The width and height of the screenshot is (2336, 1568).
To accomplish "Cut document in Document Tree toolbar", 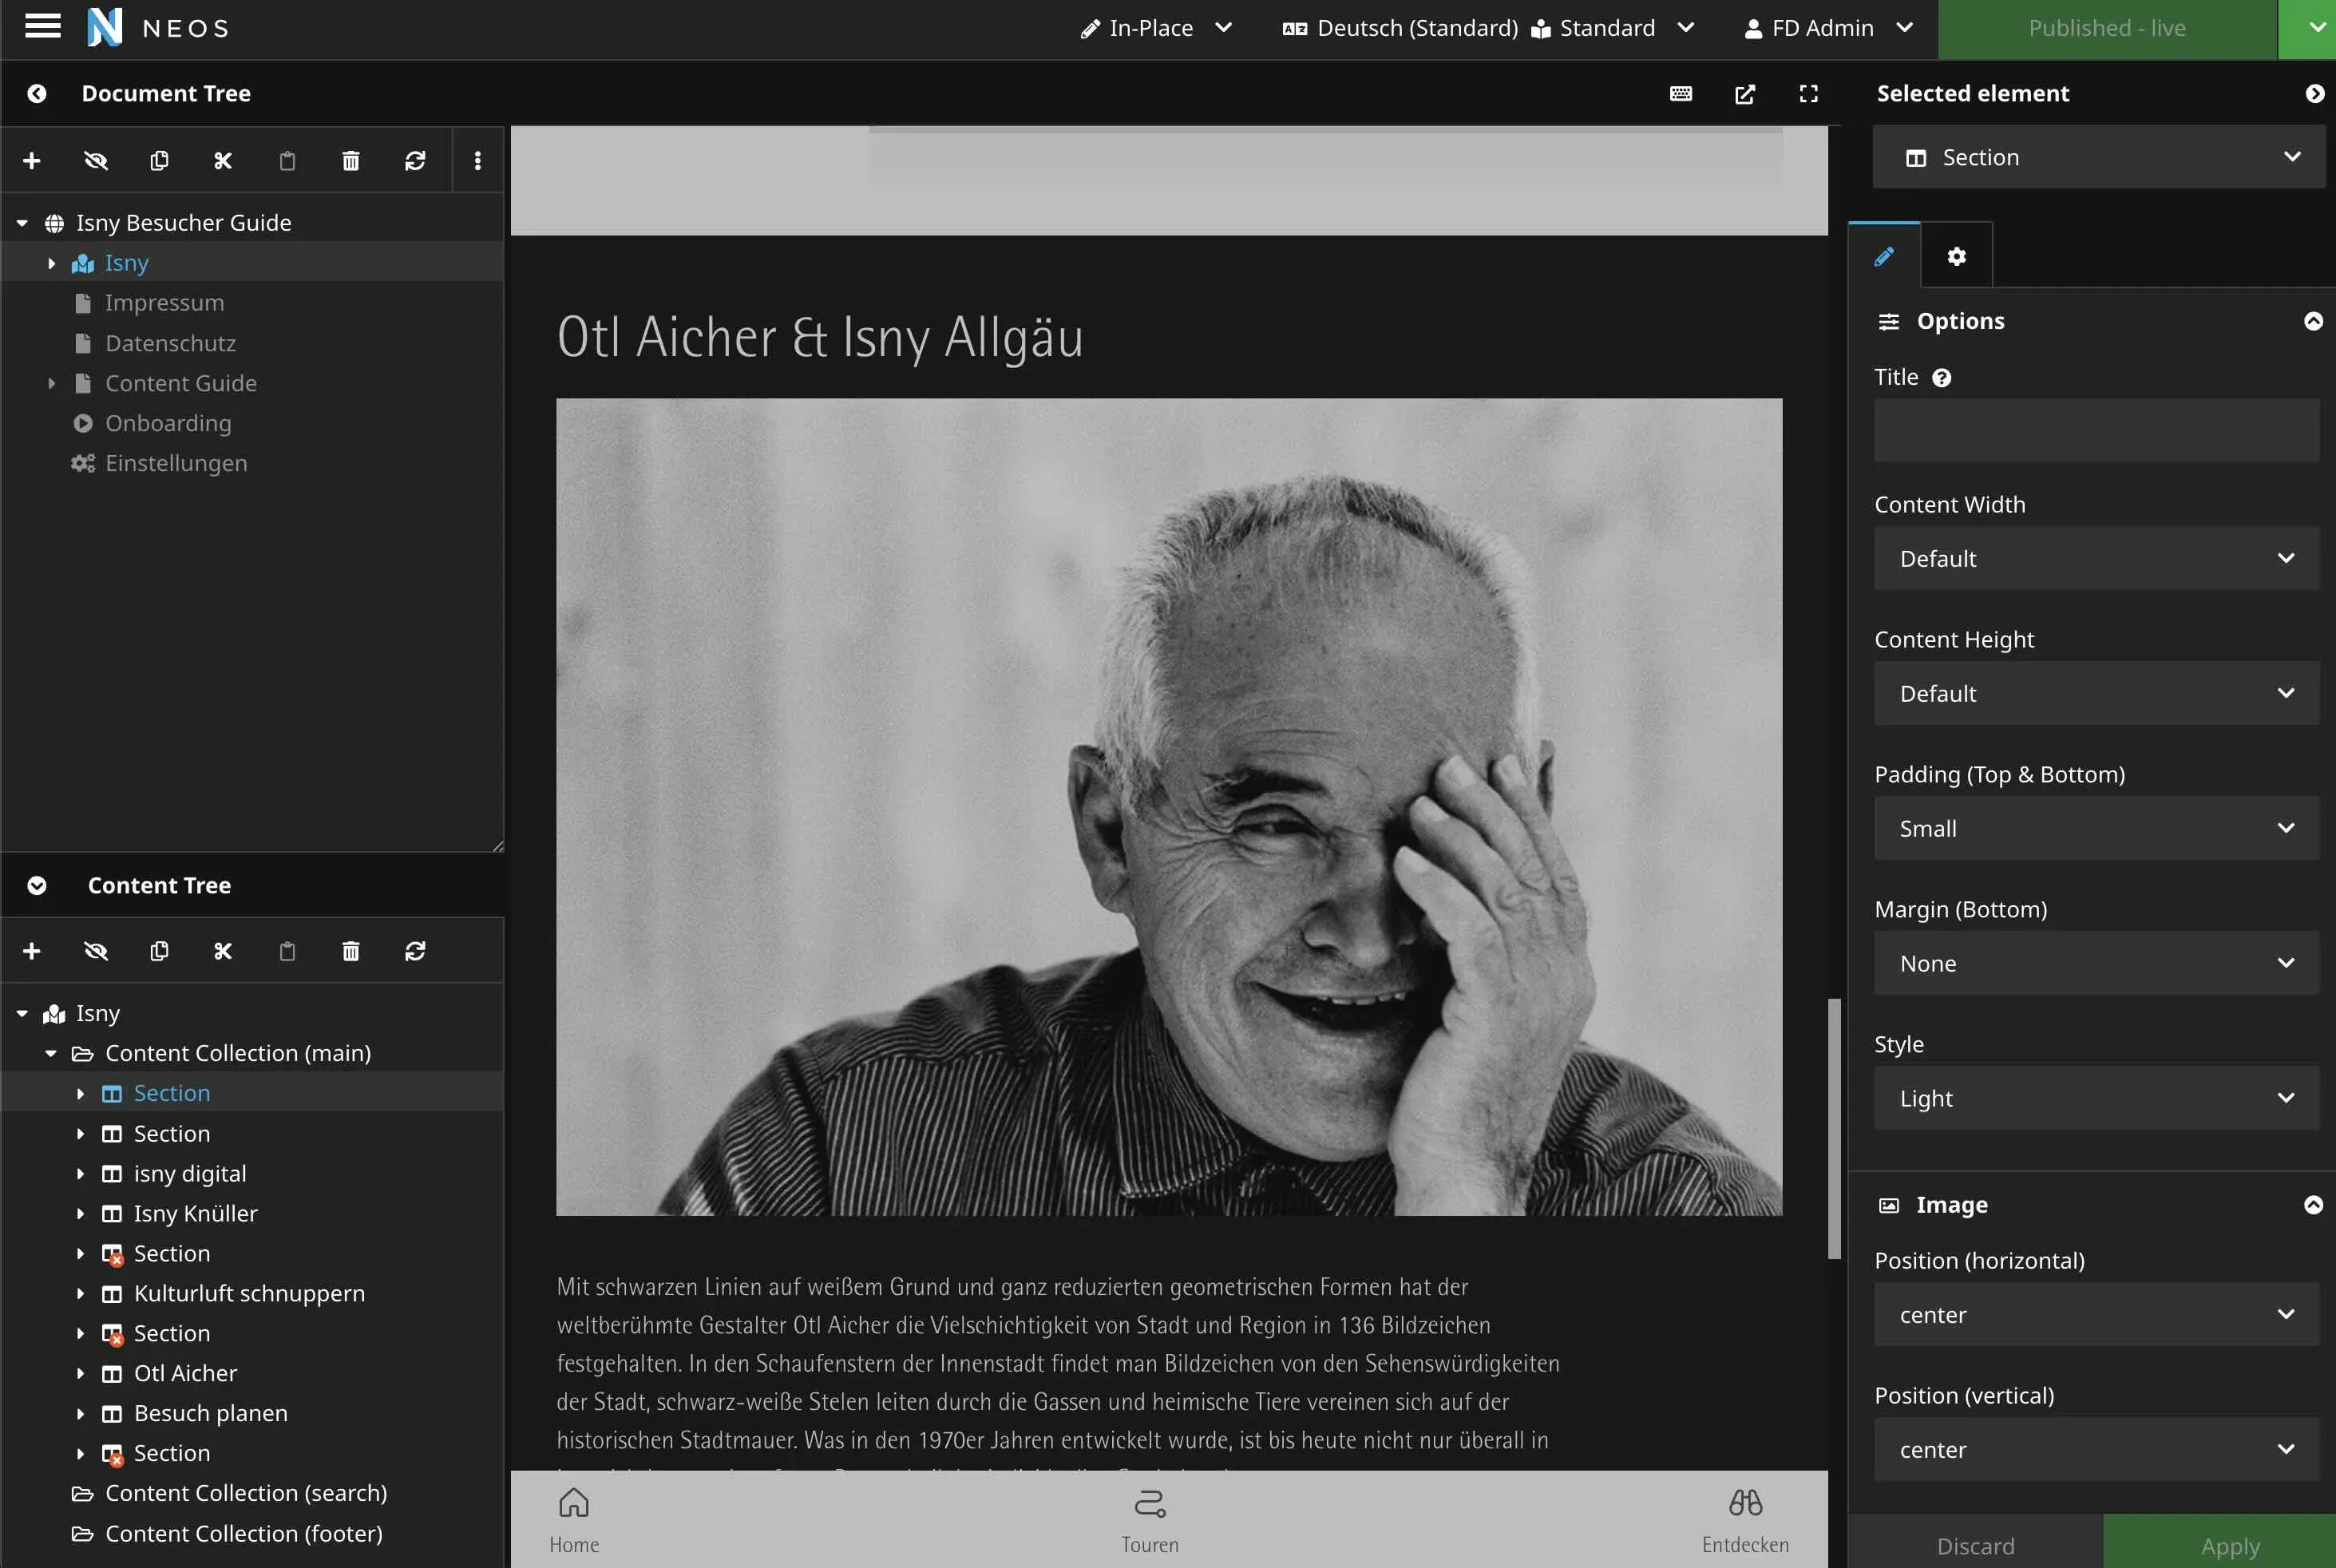I will pyautogui.click(x=223, y=161).
